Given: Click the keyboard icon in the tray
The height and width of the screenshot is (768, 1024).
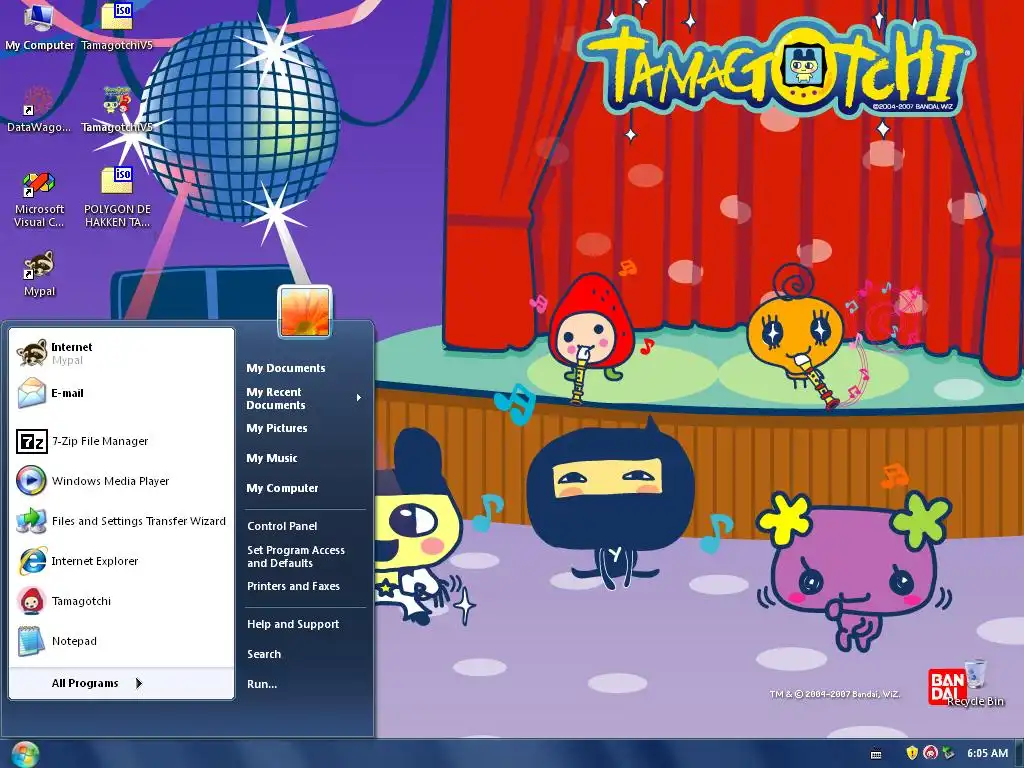Looking at the screenshot, I should coord(876,754).
